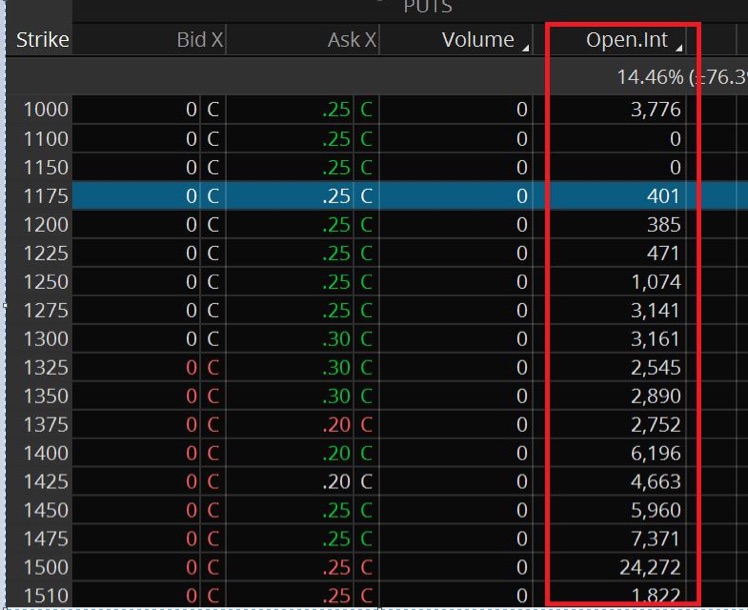This screenshot has width=748, height=610.
Task: Click the volume cell for strike 1450
Action: point(521,510)
